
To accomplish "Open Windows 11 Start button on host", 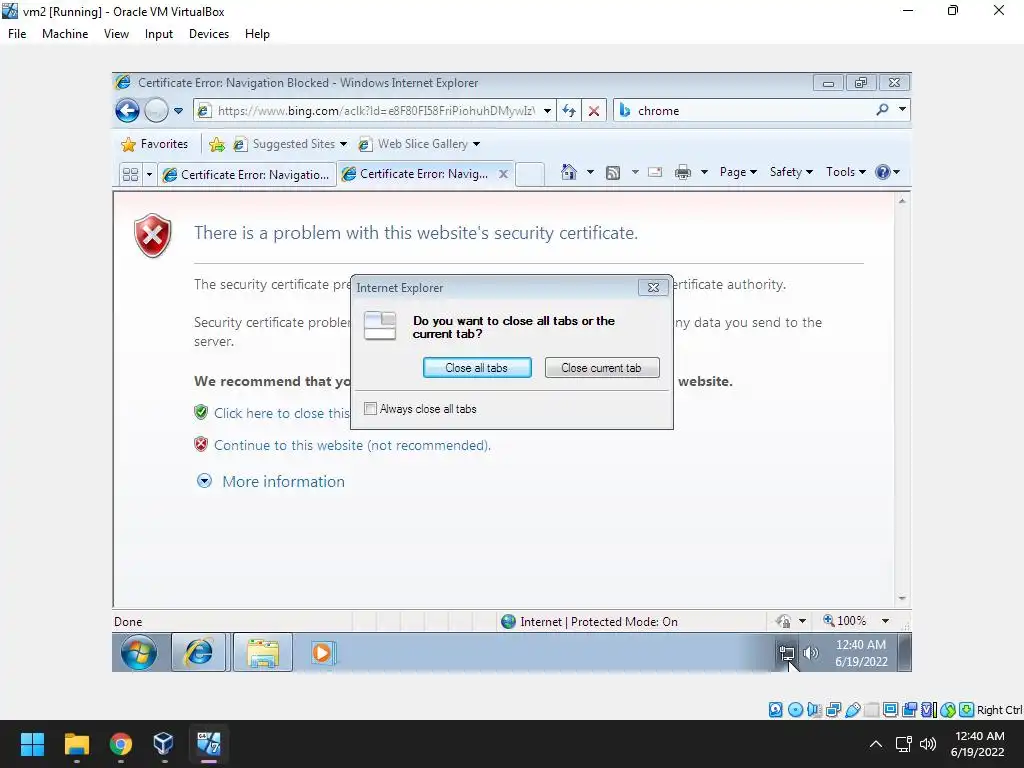I will coord(32,744).
